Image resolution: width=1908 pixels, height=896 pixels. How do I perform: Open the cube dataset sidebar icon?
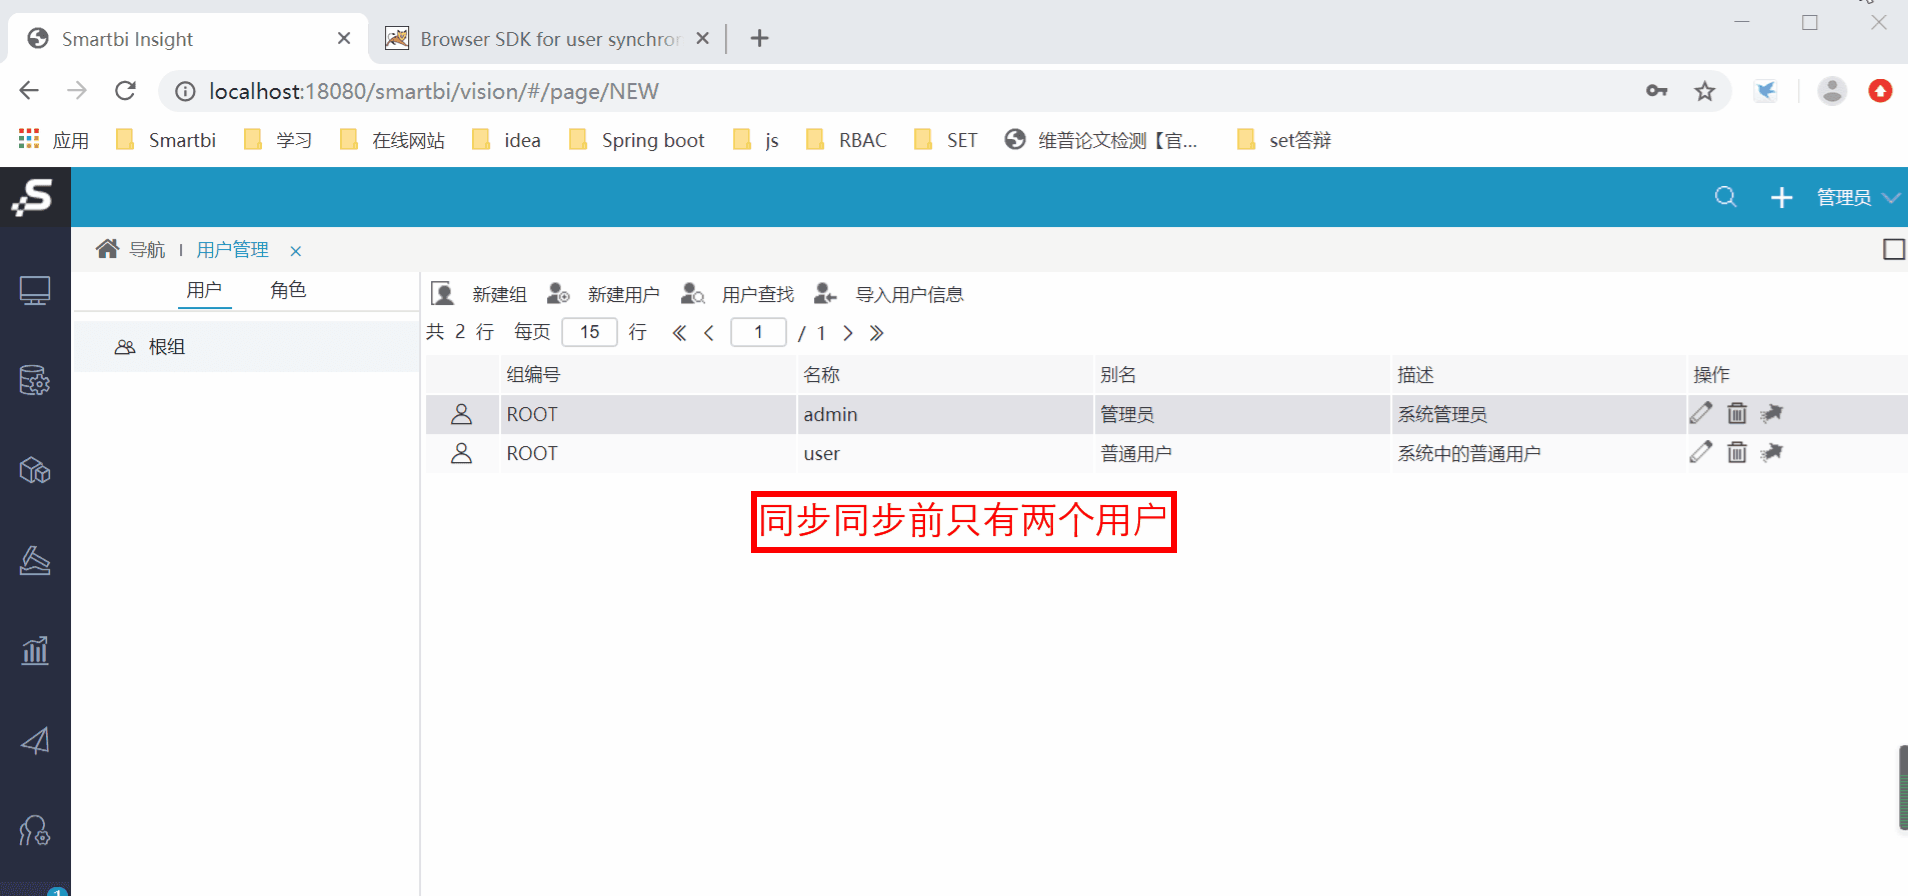tap(35, 470)
